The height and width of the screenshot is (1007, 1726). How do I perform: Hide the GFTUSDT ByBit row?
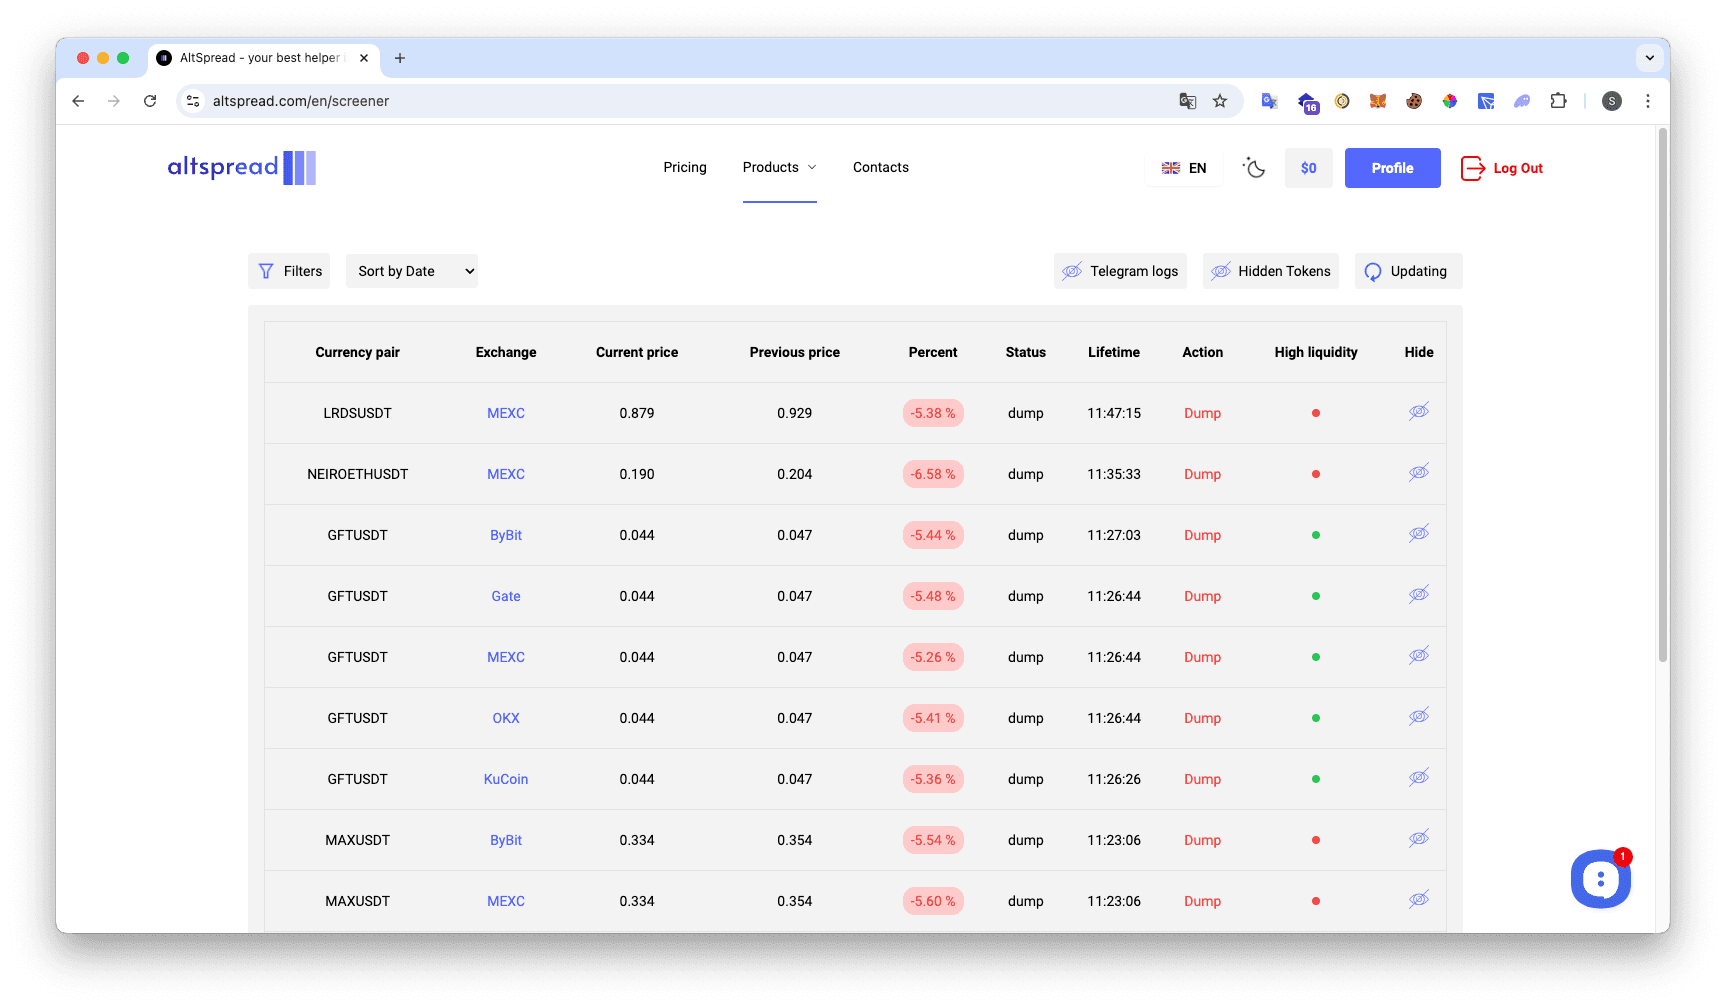1418,534
